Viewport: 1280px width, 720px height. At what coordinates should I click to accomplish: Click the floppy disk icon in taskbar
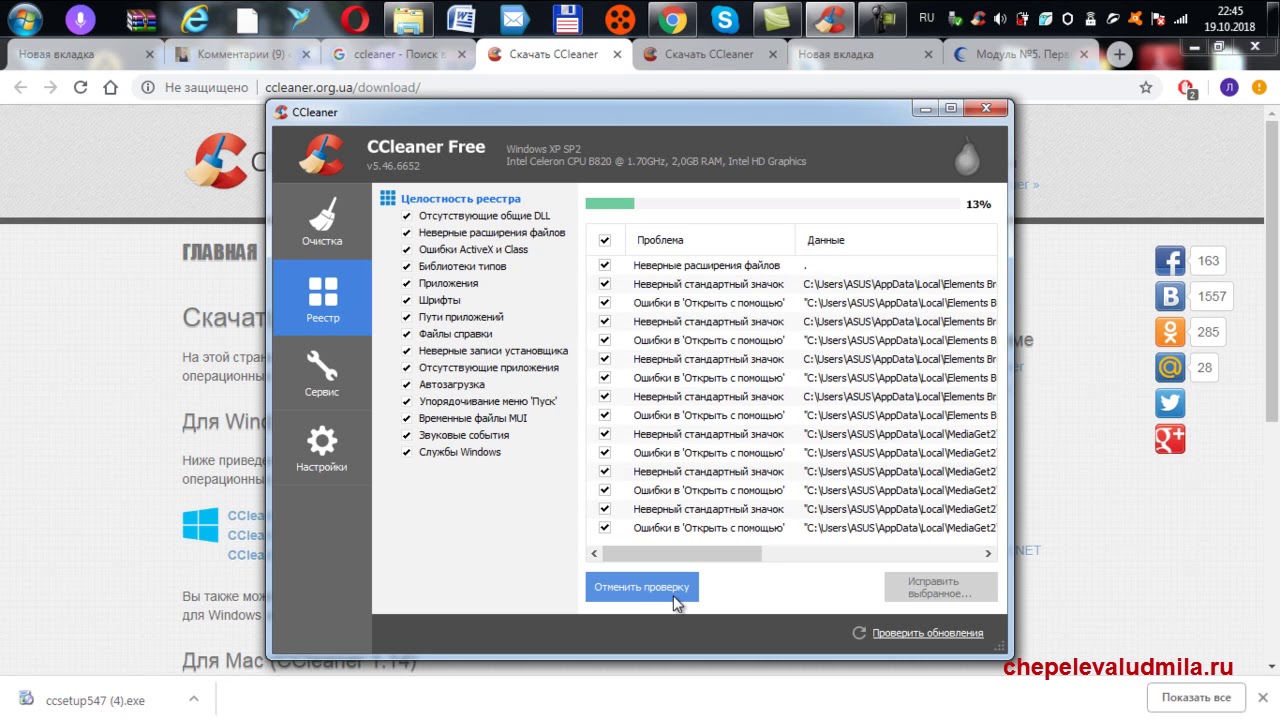point(567,19)
